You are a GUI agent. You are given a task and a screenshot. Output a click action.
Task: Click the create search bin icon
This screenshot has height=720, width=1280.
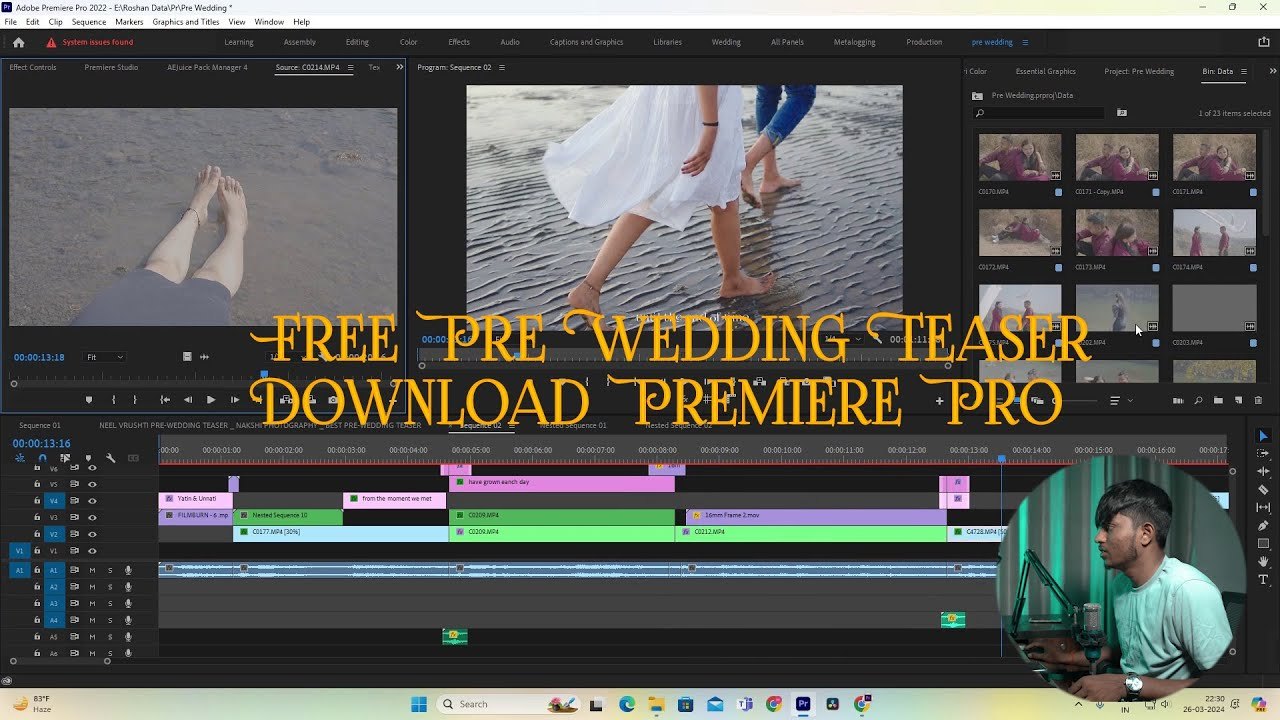[x=1122, y=113]
